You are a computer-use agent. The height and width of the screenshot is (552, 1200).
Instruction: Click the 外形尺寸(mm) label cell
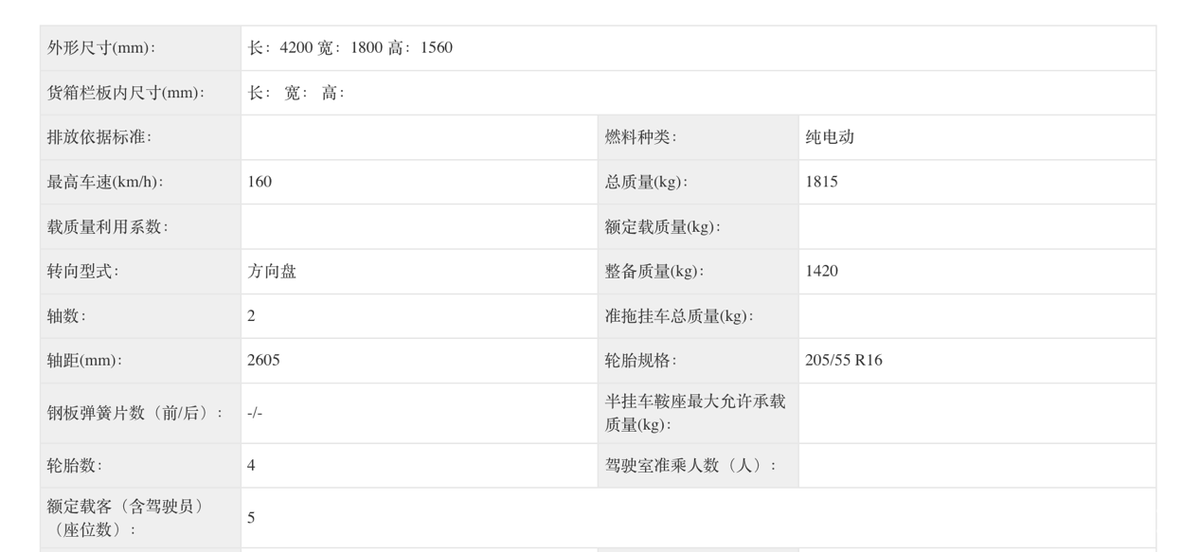[x=102, y=48]
